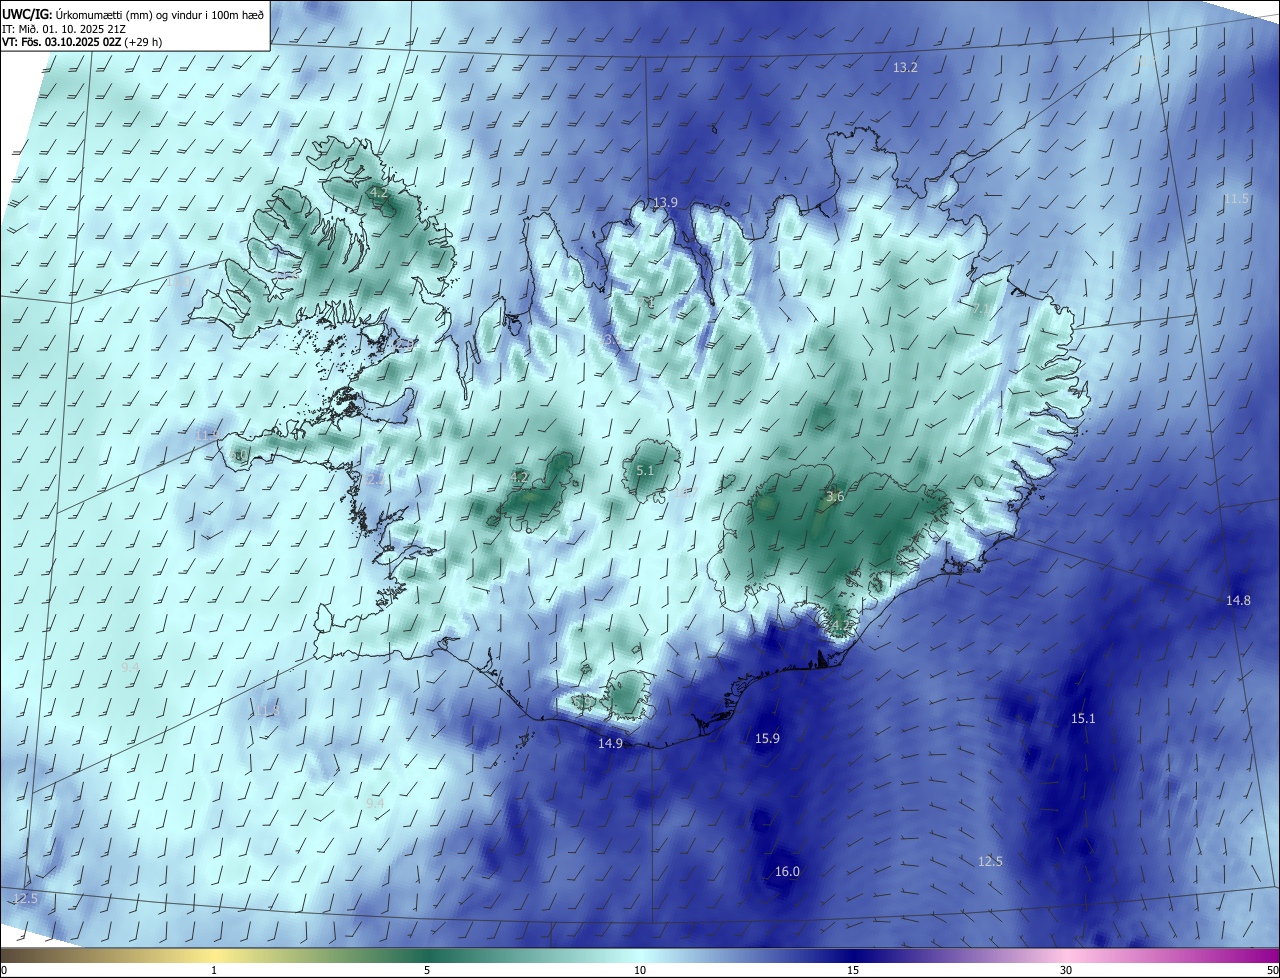This screenshot has width=1280, height=978.
Task: Click the 3.6 value on the large southeast glacier
Action: point(836,496)
